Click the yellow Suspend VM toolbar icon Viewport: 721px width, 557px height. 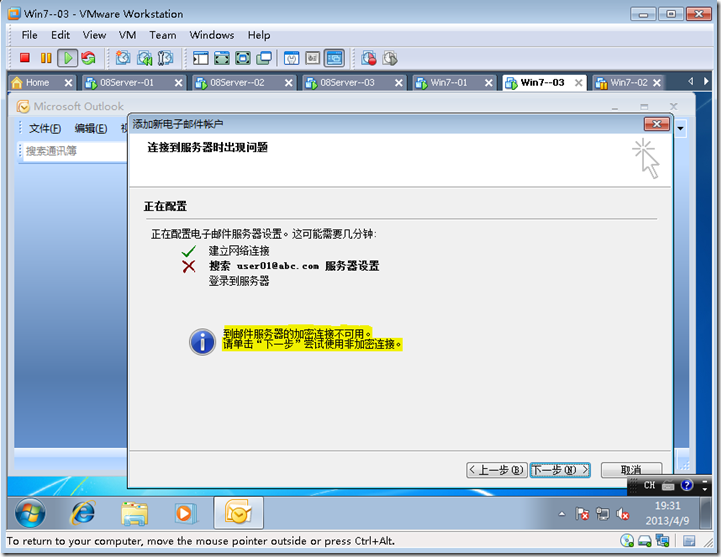point(46,58)
